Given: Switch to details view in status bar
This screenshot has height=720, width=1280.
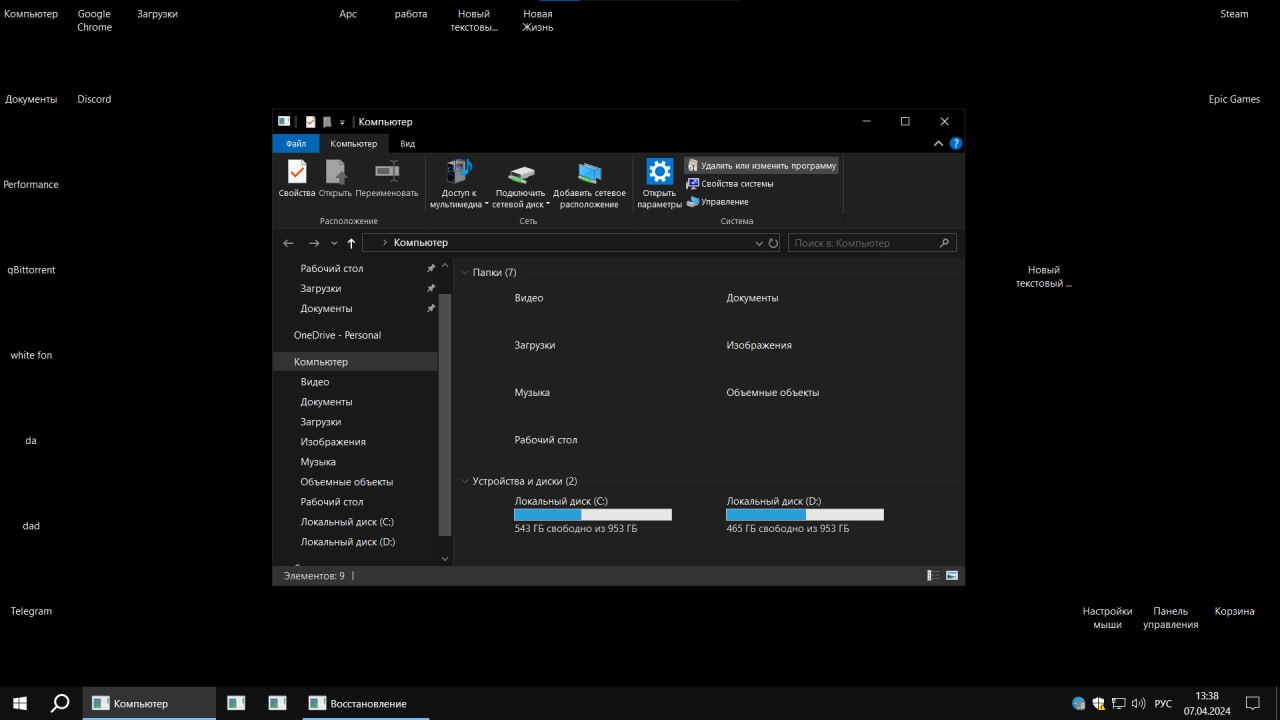Looking at the screenshot, I should tap(933, 576).
